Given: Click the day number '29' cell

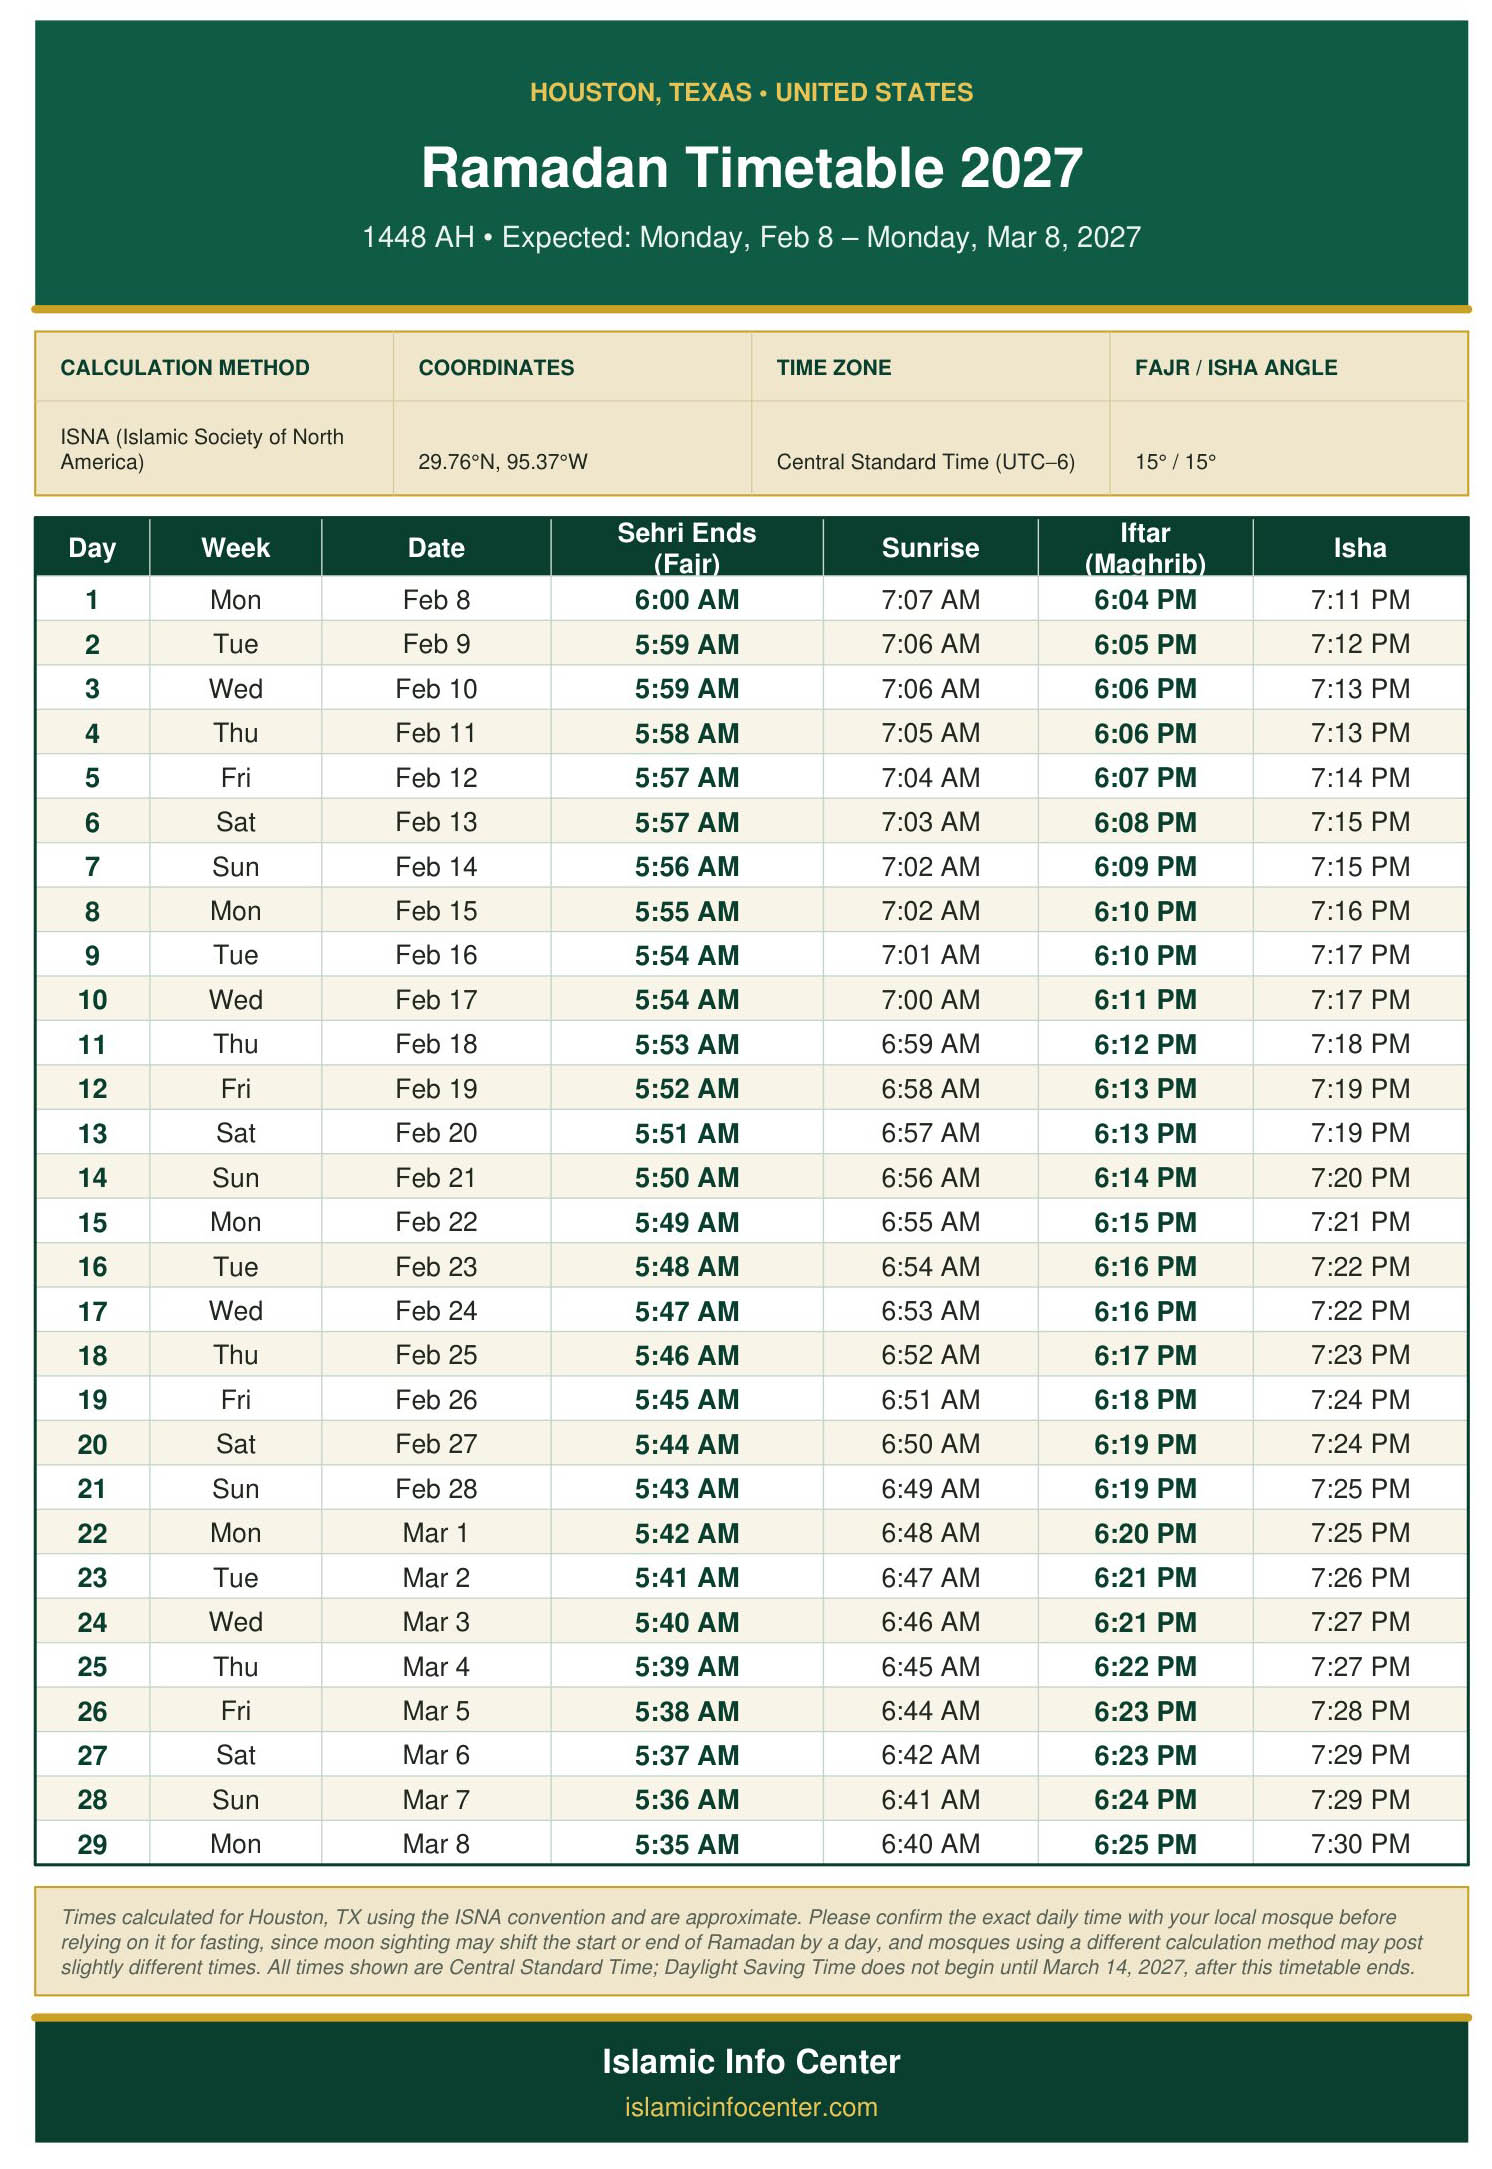Looking at the screenshot, I should click(92, 1843).
